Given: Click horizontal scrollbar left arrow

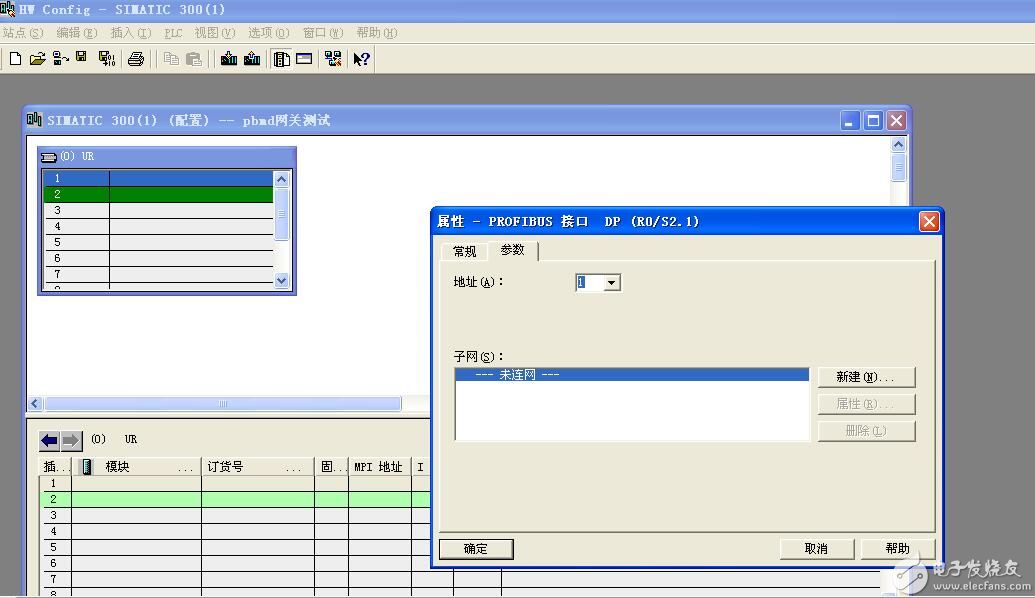Looking at the screenshot, I should click(x=35, y=403).
